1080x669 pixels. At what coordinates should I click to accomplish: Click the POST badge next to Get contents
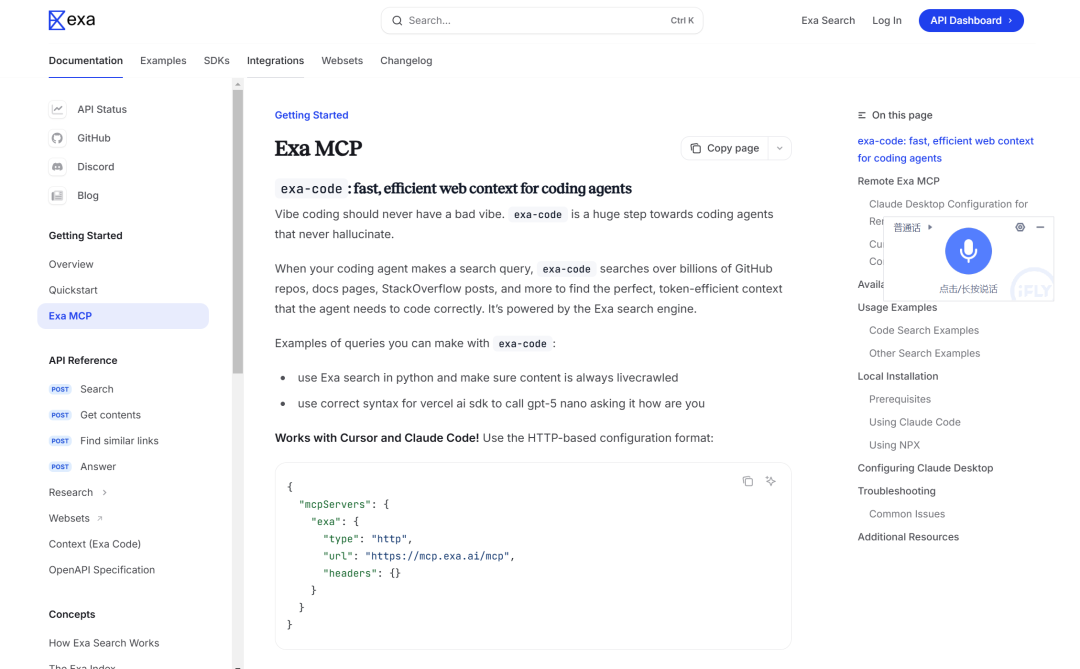click(60, 415)
